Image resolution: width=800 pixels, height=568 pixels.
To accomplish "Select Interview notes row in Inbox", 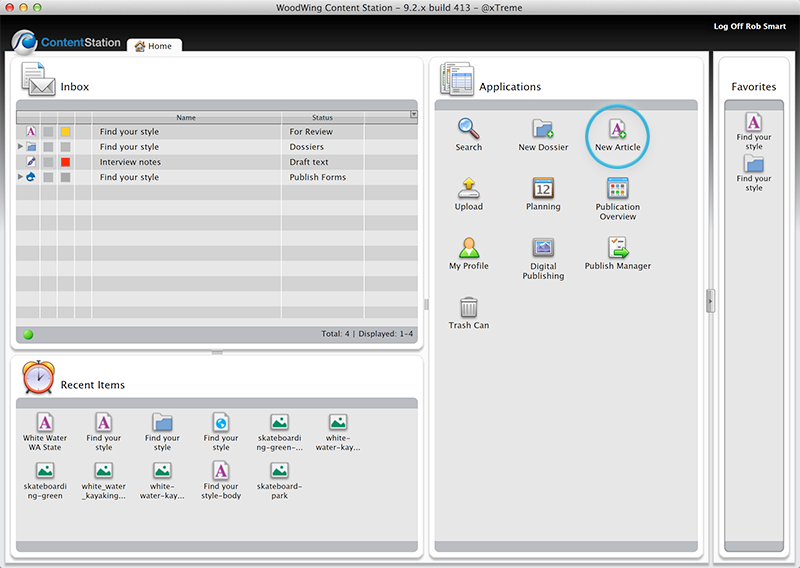I will coord(217,162).
